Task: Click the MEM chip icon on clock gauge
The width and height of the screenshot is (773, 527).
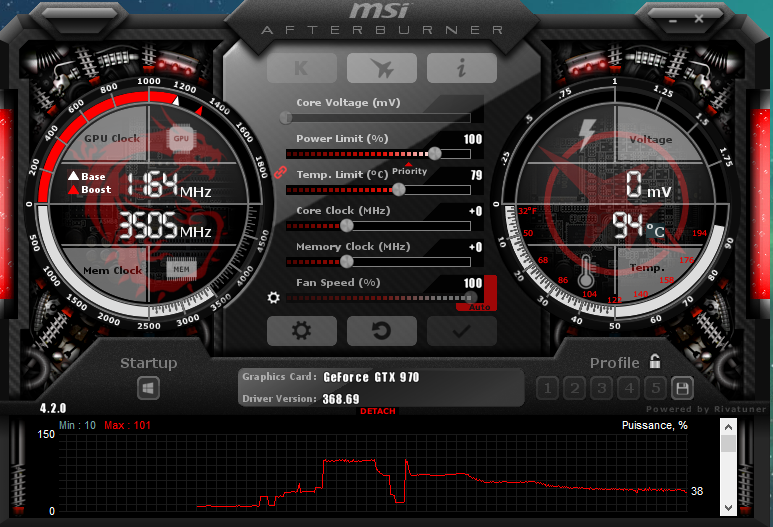Action: [181, 269]
